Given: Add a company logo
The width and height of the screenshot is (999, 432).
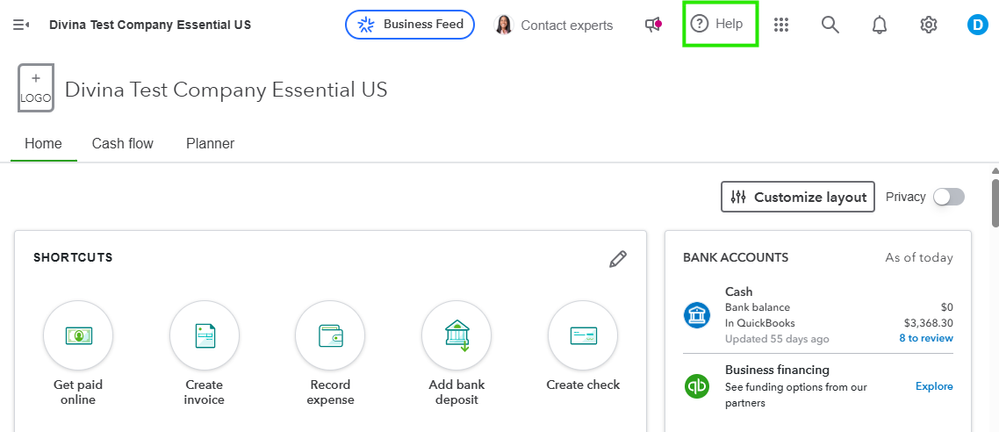Looking at the screenshot, I should [x=36, y=88].
